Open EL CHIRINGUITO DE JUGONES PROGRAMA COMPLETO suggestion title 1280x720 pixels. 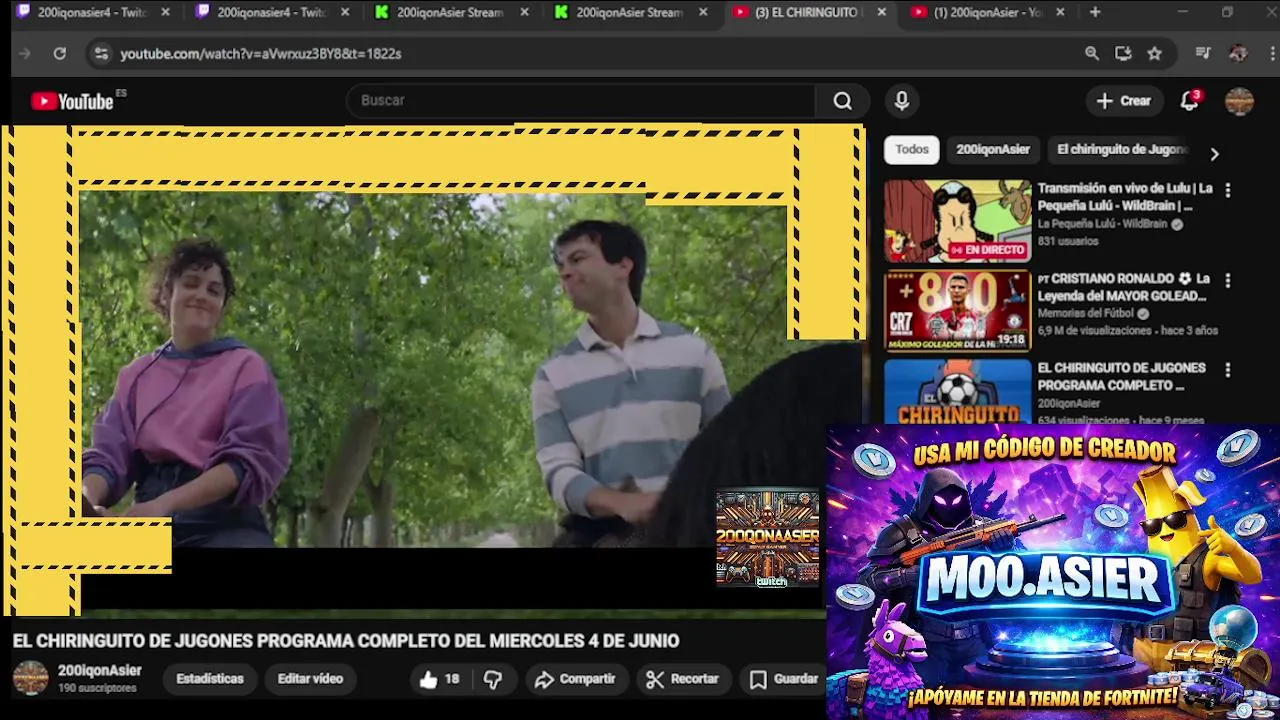(x=1121, y=377)
